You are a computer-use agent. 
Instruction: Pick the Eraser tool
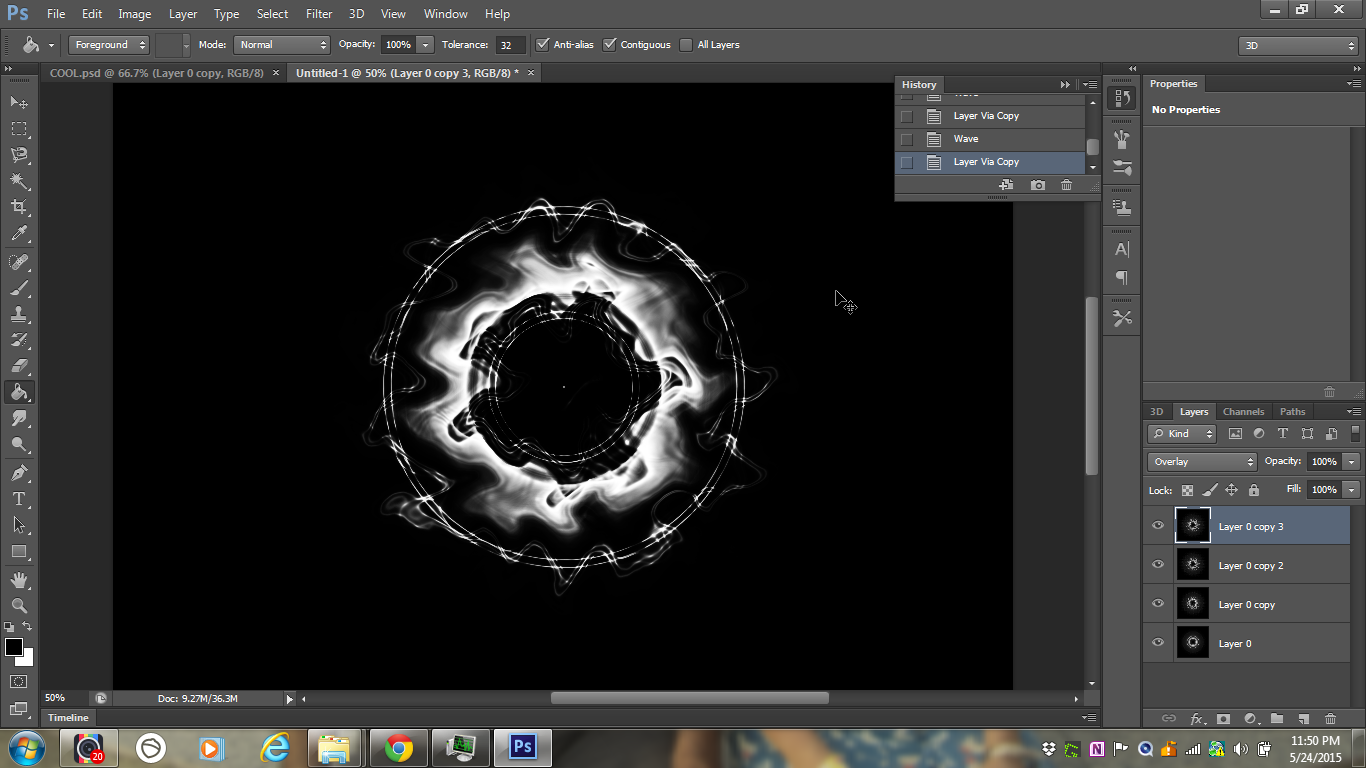[x=19, y=366]
